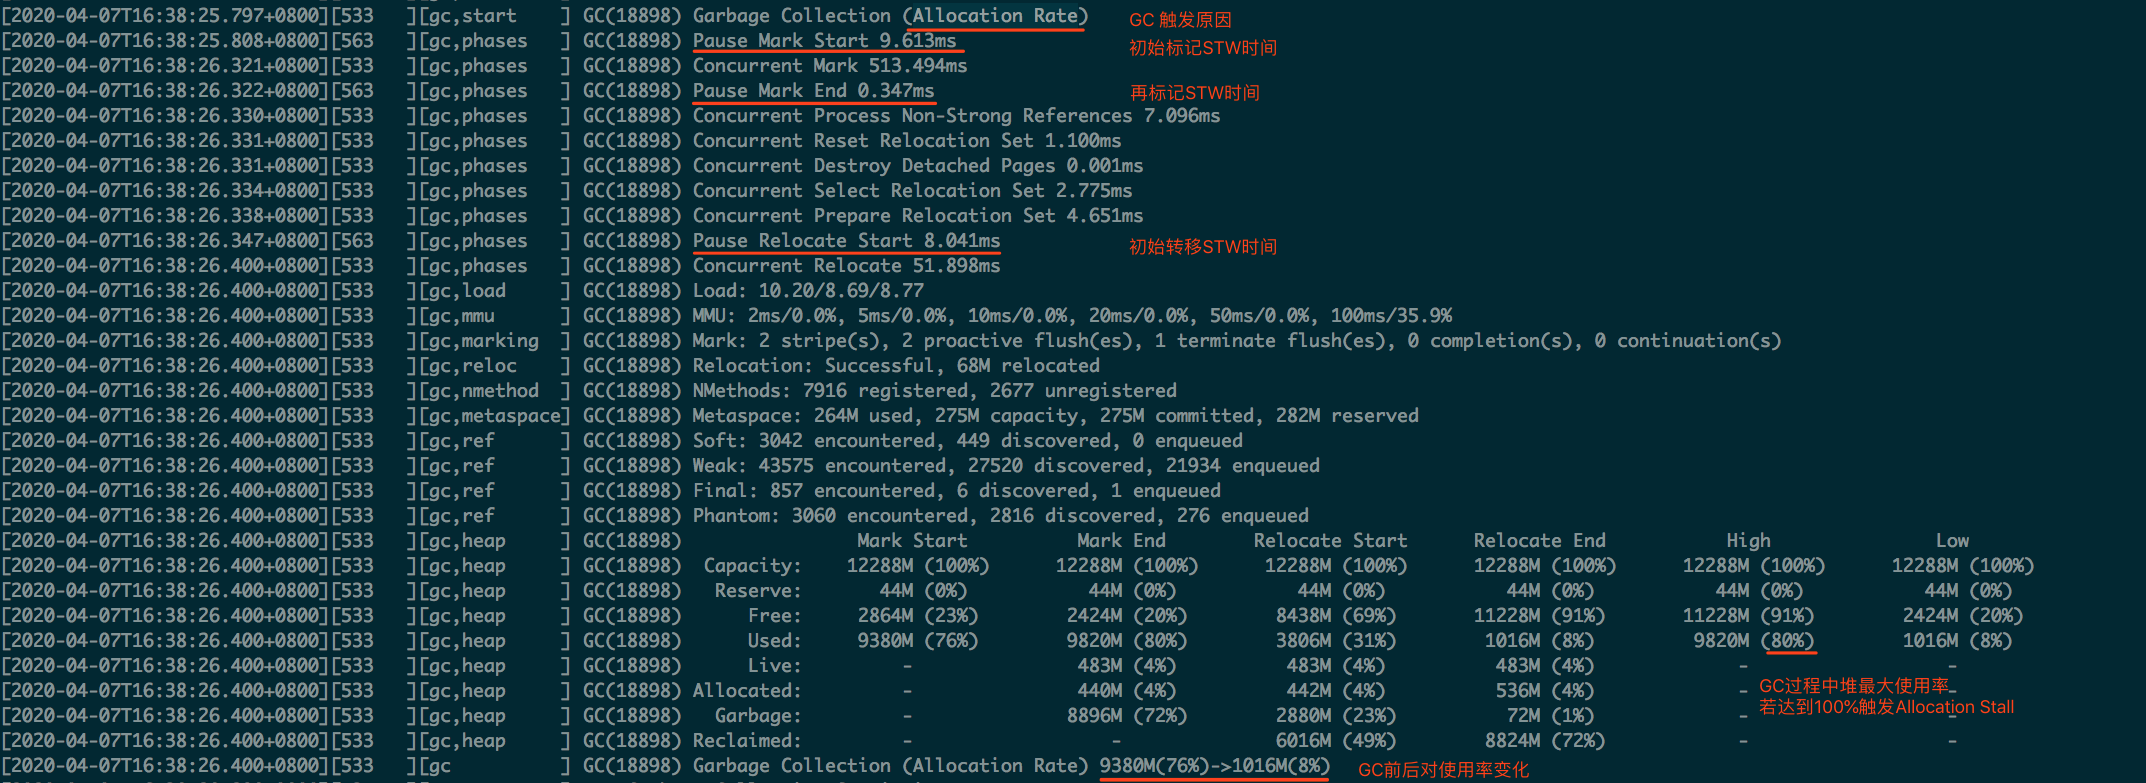Click the "GC过程中堆最大使用率" annotation text
This screenshot has width=2146, height=783.
(x=1854, y=686)
